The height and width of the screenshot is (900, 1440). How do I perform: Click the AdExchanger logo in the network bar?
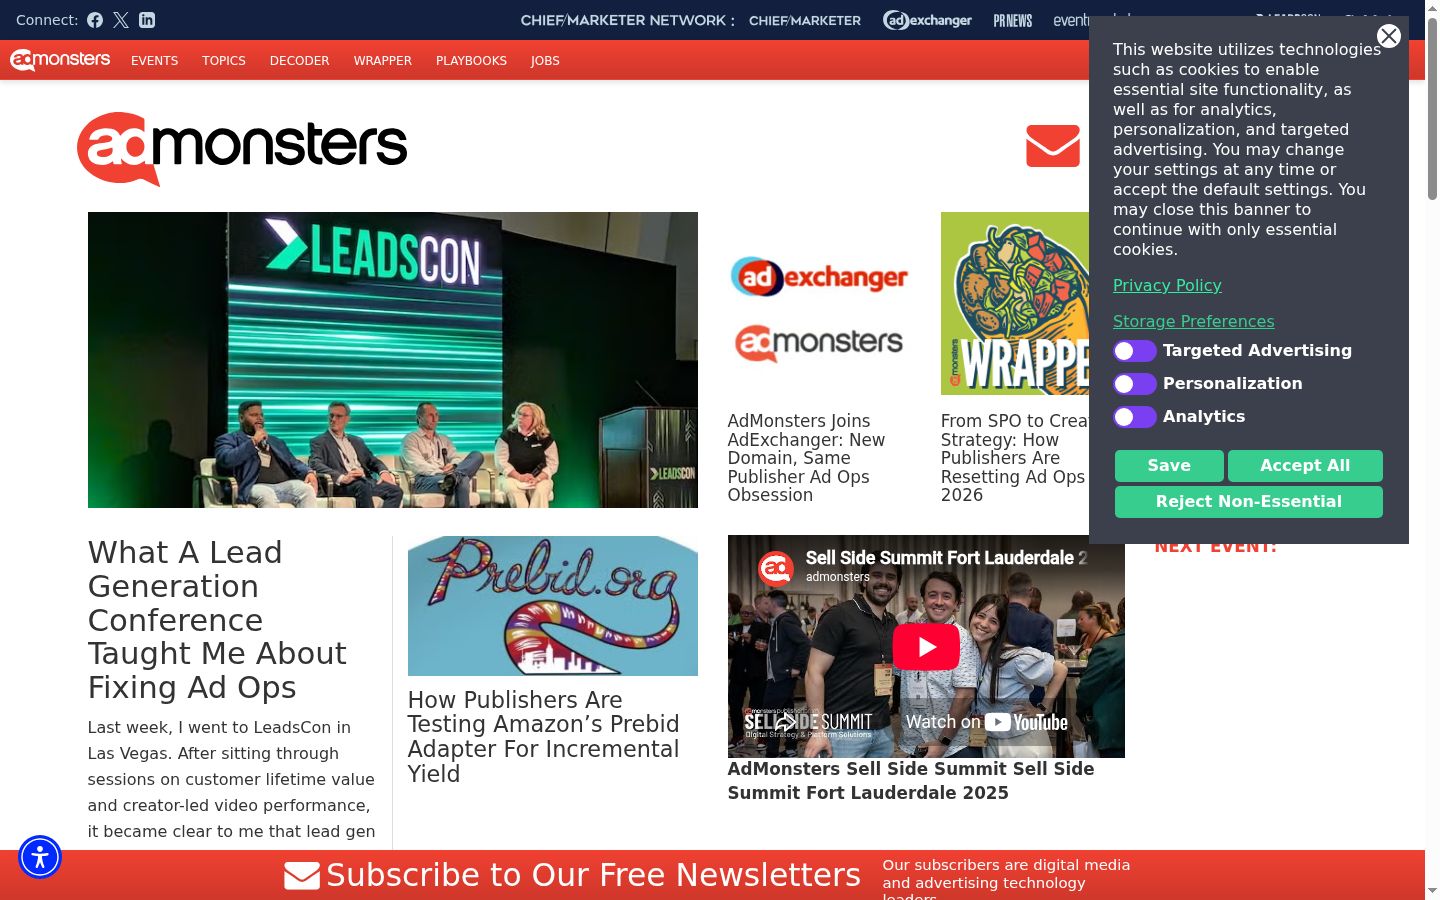click(927, 20)
